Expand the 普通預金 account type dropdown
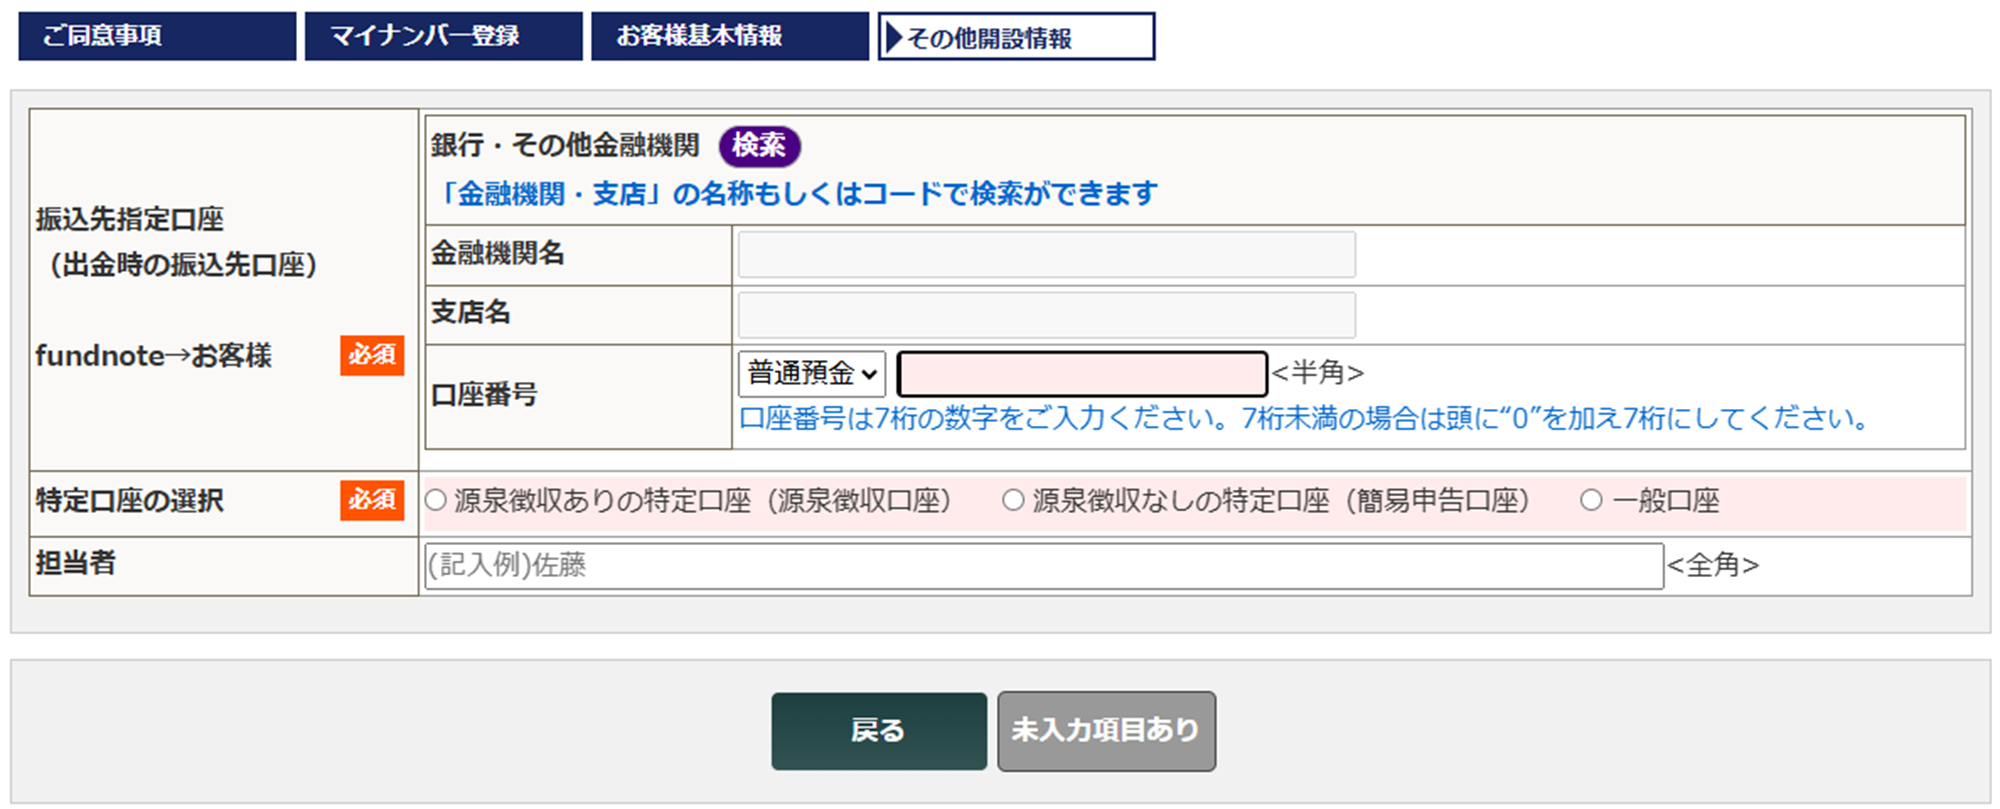 tap(811, 374)
